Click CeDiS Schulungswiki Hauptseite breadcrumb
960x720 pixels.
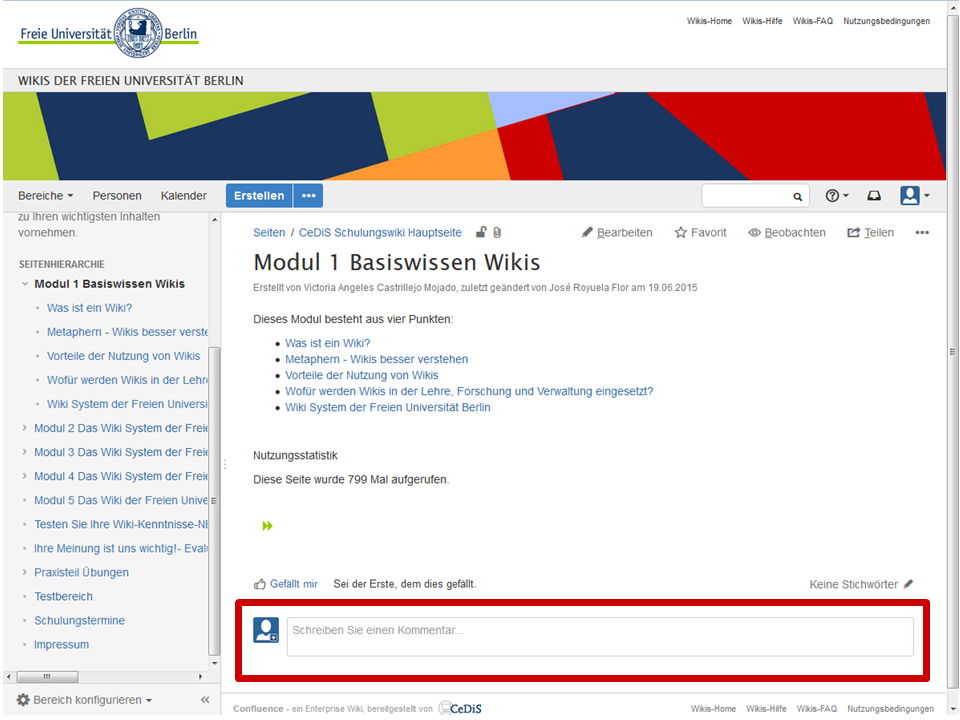coord(380,233)
